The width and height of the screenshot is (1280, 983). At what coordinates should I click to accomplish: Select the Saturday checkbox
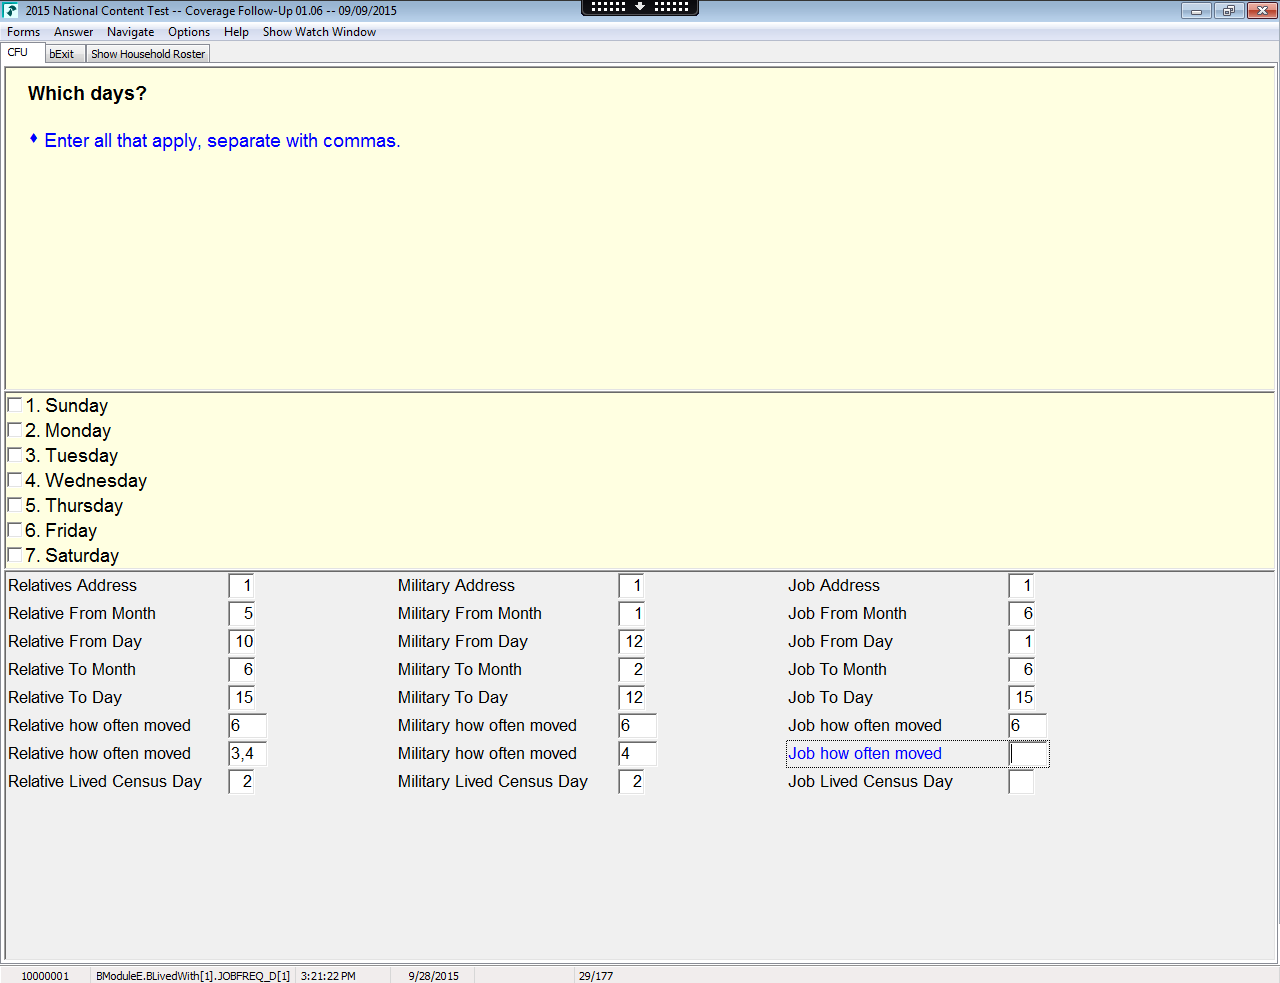tap(15, 555)
